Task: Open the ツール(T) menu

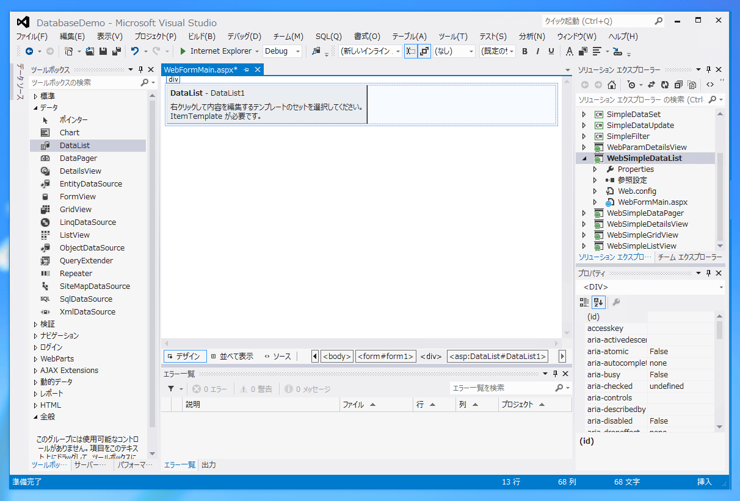Action: 453,36
